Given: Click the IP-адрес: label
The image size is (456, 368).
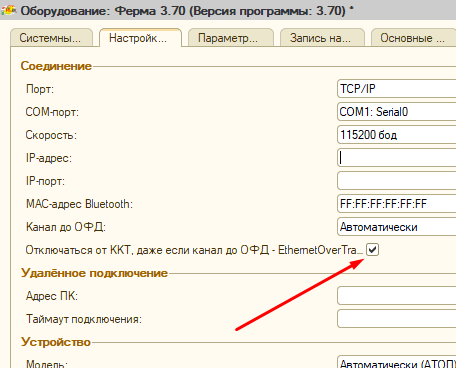Looking at the screenshot, I should pos(49,158).
